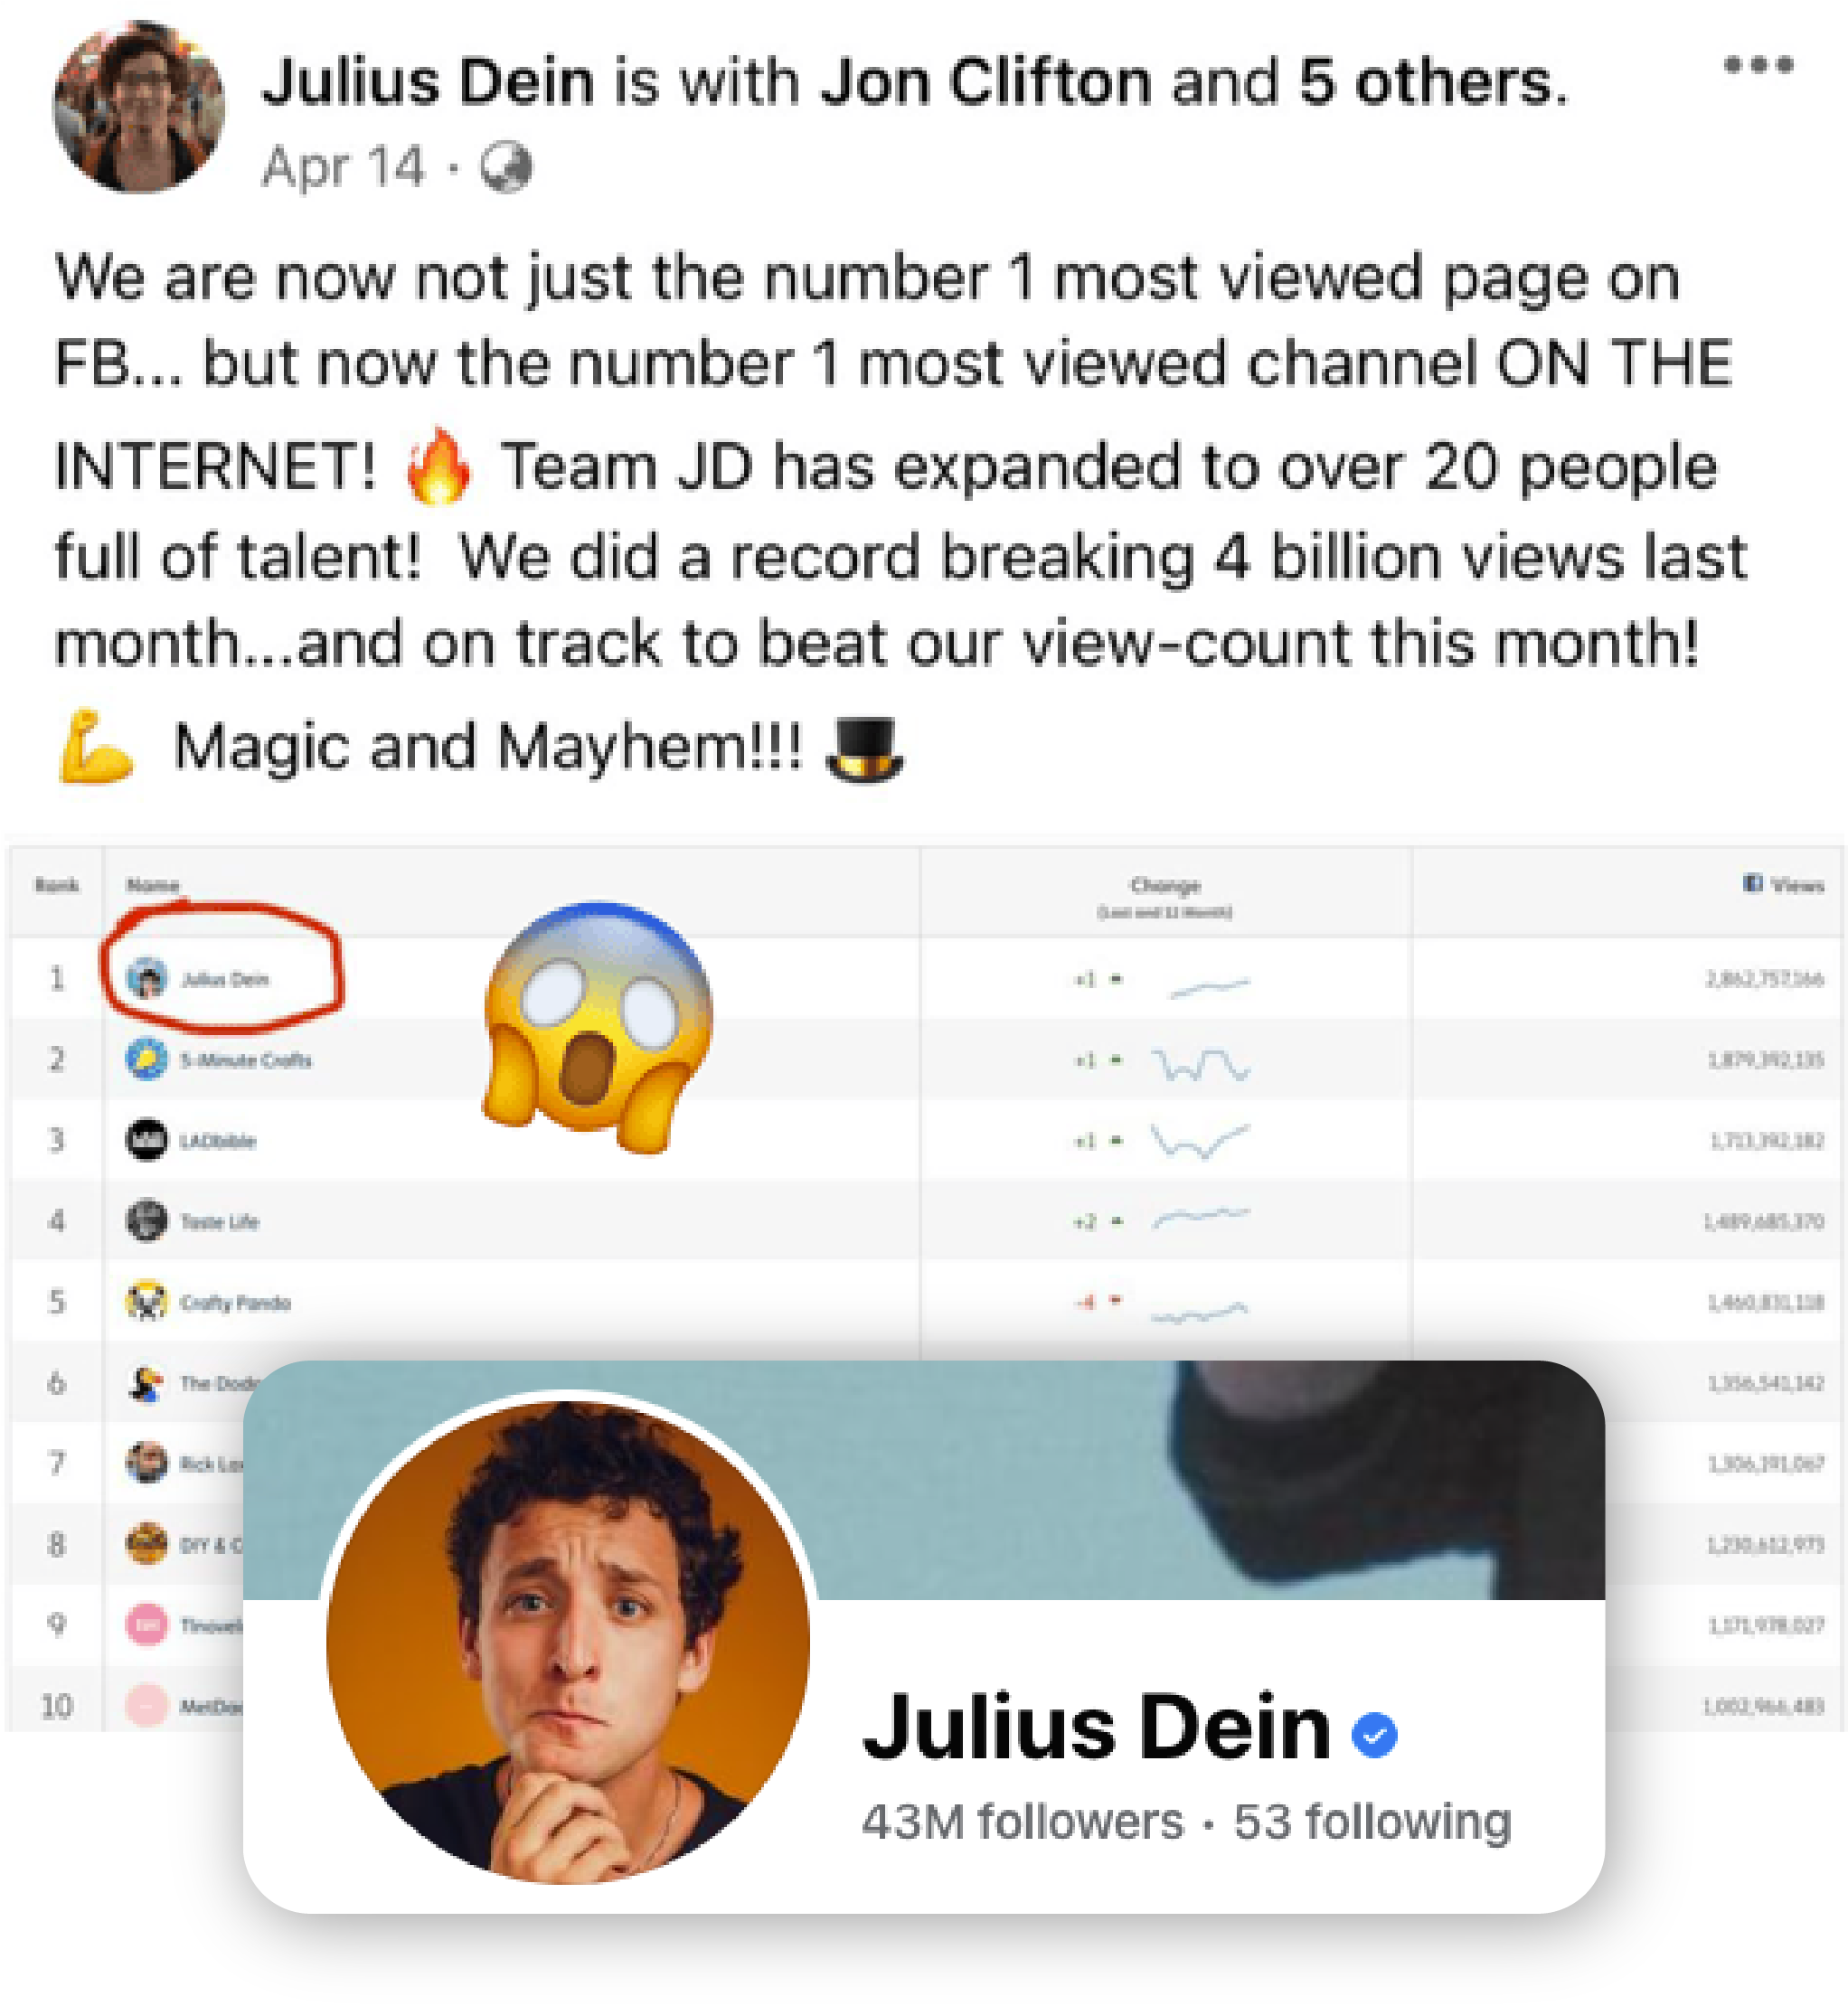Click the blue verified badge
1848x2006 pixels.
[x=1374, y=1734]
